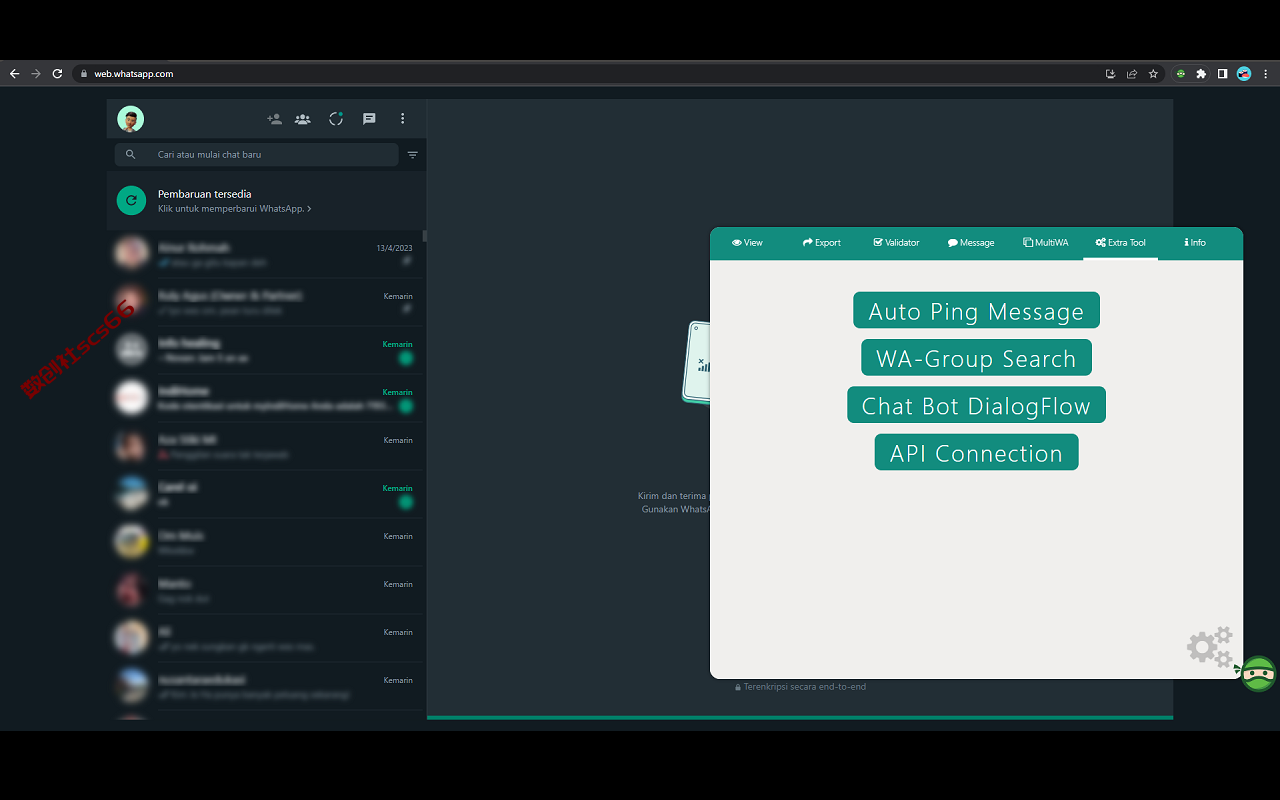
Task: Open the Chat Bot DialogFlow tool
Action: 976,405
